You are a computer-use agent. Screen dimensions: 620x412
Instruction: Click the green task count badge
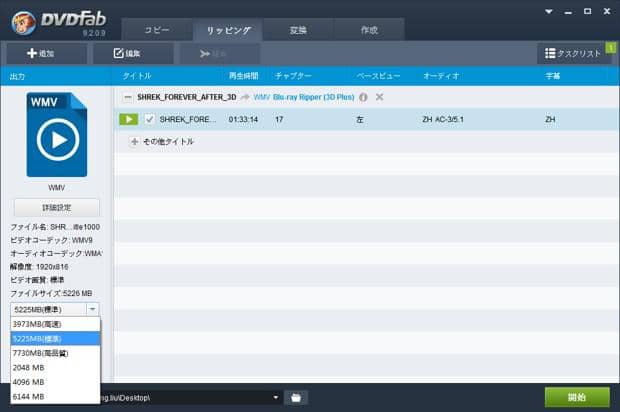point(611,47)
